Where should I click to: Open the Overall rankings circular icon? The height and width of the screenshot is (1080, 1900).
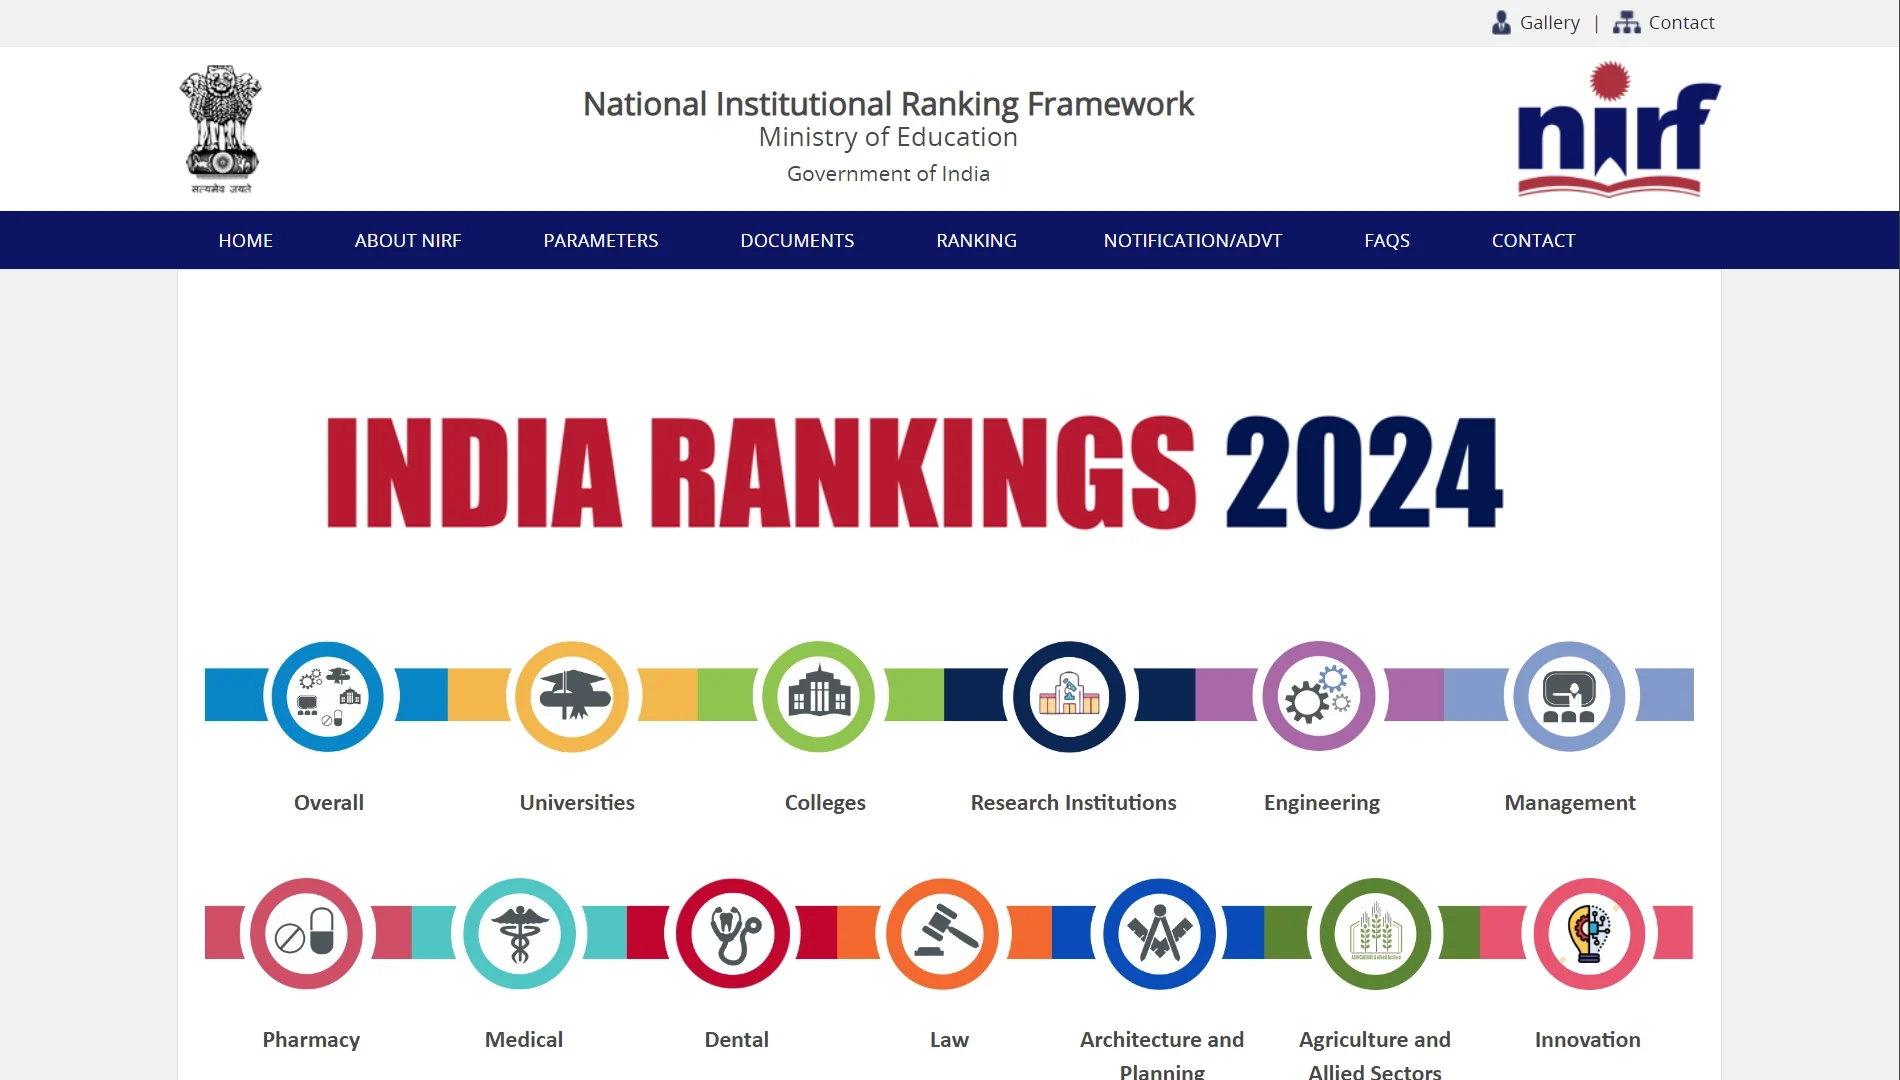click(x=327, y=696)
